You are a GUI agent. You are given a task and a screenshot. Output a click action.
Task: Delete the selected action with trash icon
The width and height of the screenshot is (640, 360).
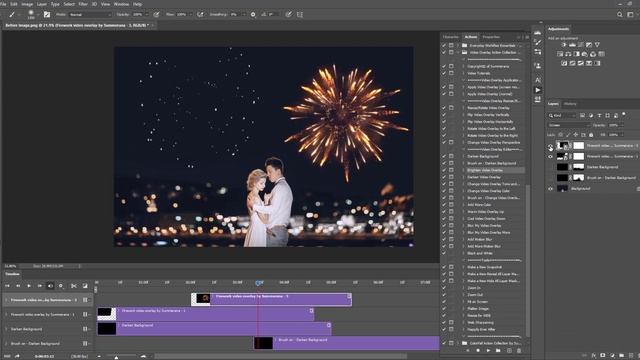click(519, 351)
